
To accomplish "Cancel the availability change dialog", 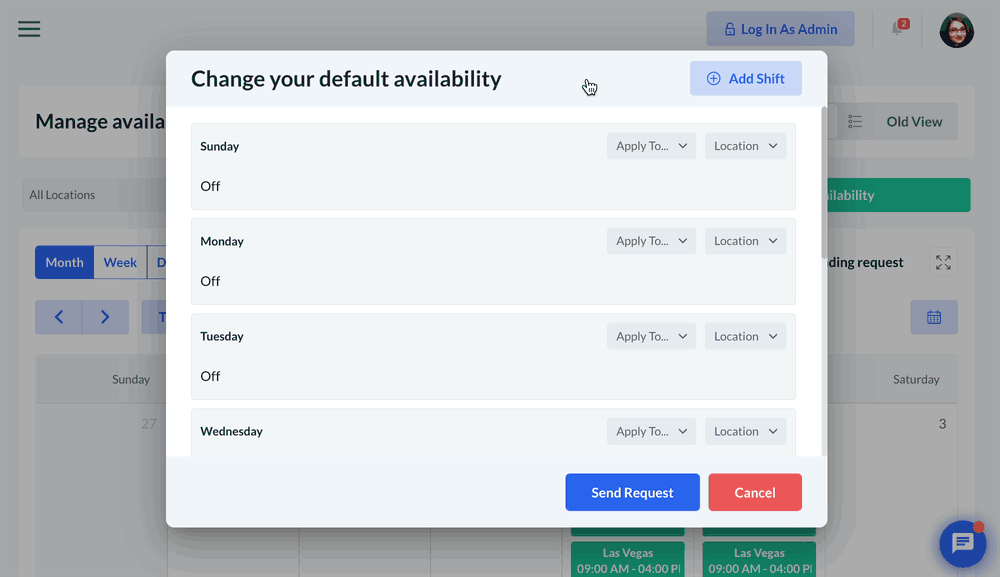I will (x=755, y=492).
